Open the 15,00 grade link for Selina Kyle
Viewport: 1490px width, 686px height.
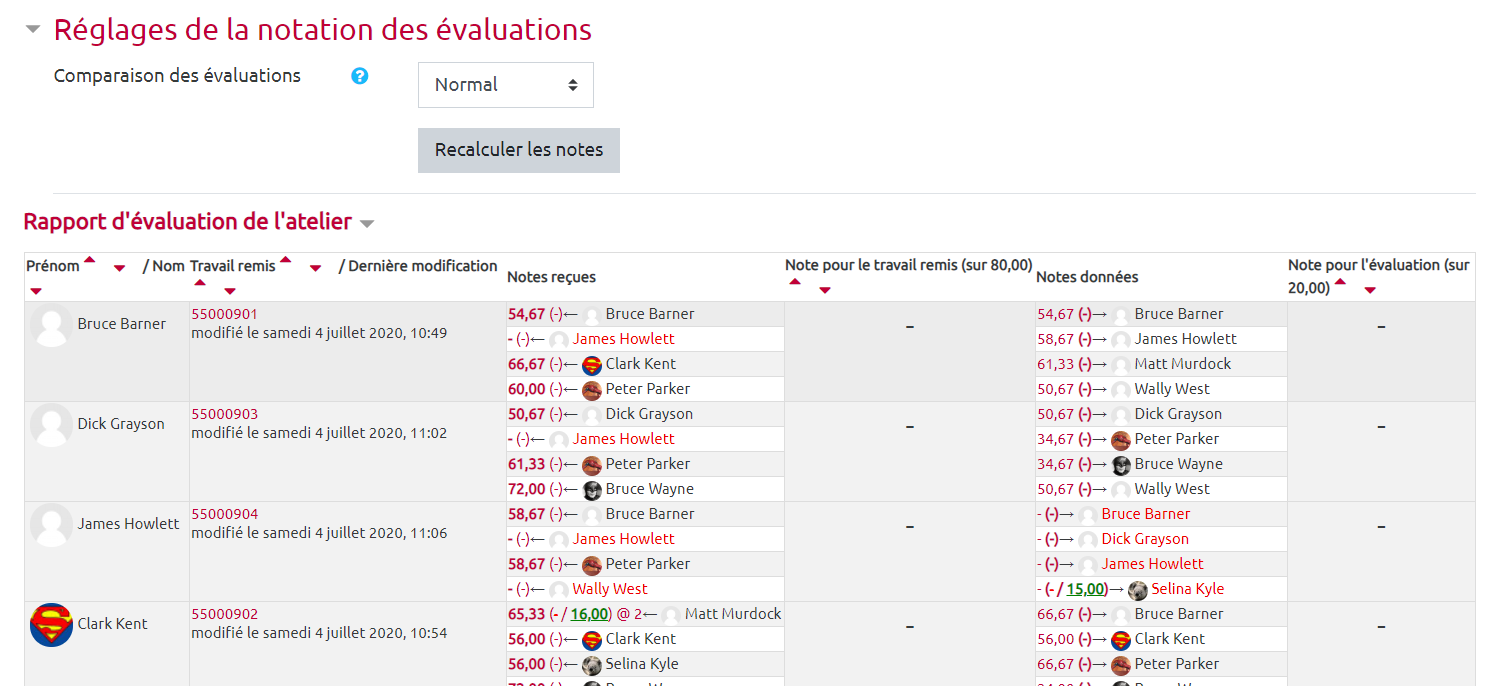coord(1085,589)
